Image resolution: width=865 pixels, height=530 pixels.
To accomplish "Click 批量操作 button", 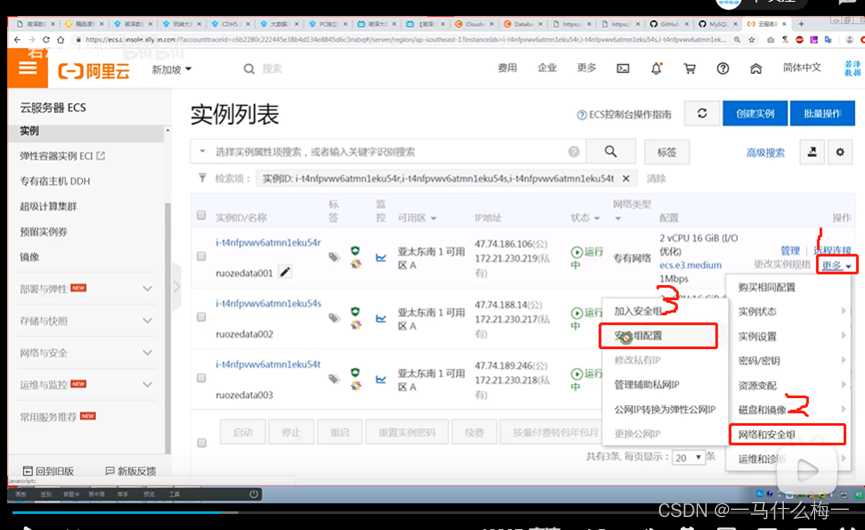I will pyautogui.click(x=823, y=114).
